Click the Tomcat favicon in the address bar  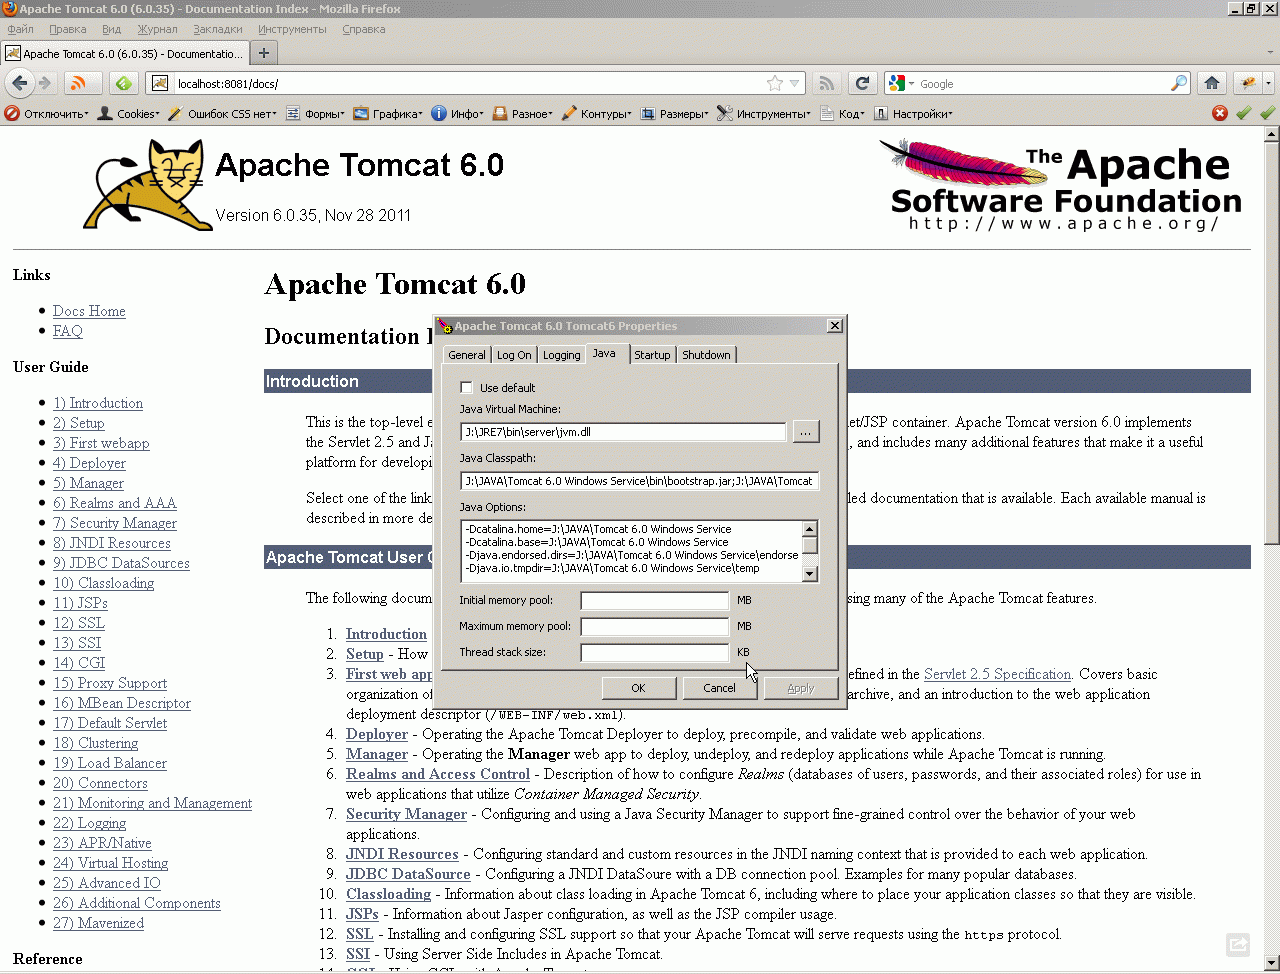[160, 83]
